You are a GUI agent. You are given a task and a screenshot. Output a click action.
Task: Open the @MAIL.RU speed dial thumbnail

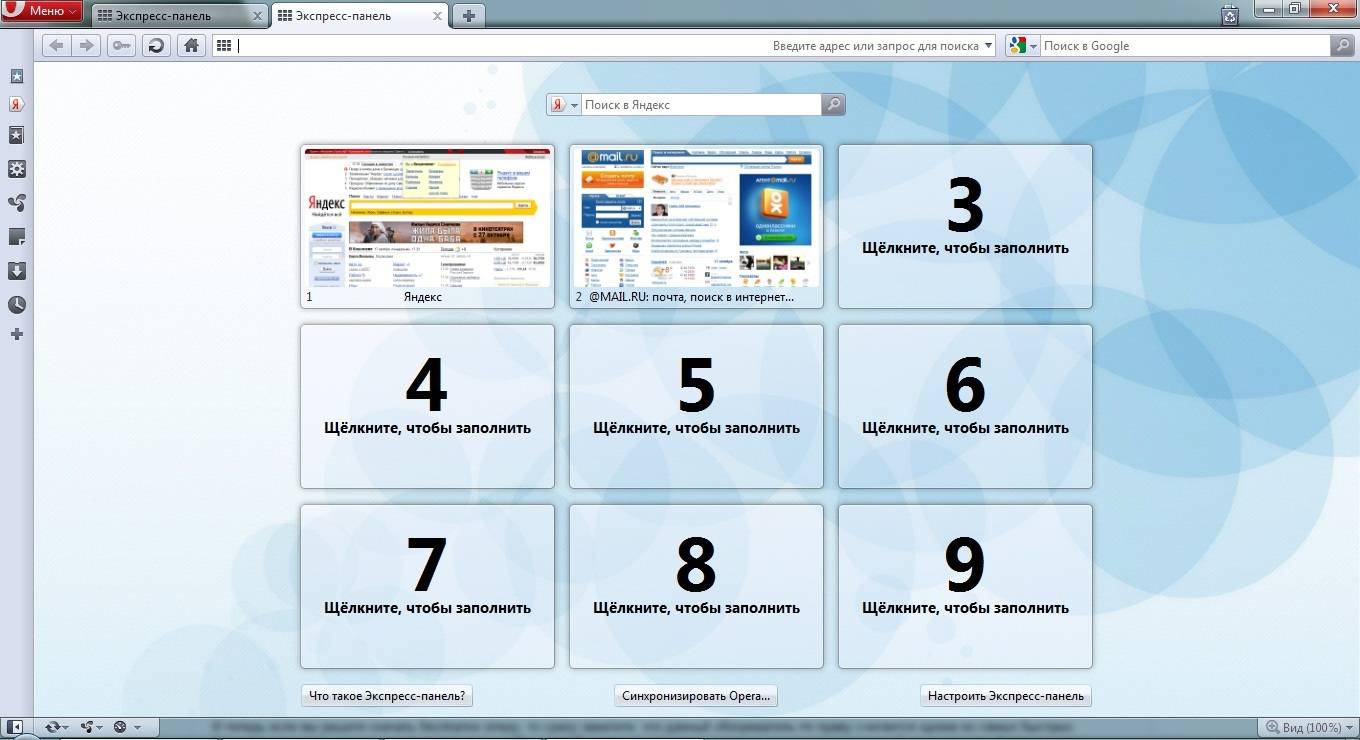point(696,226)
